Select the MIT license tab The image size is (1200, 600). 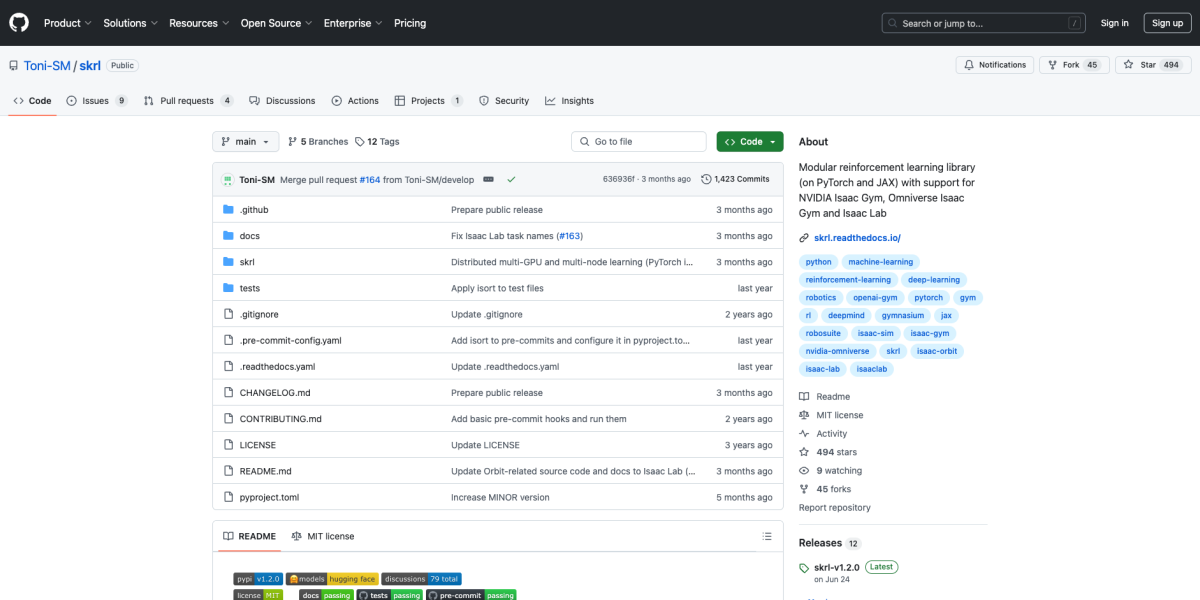[x=322, y=536]
